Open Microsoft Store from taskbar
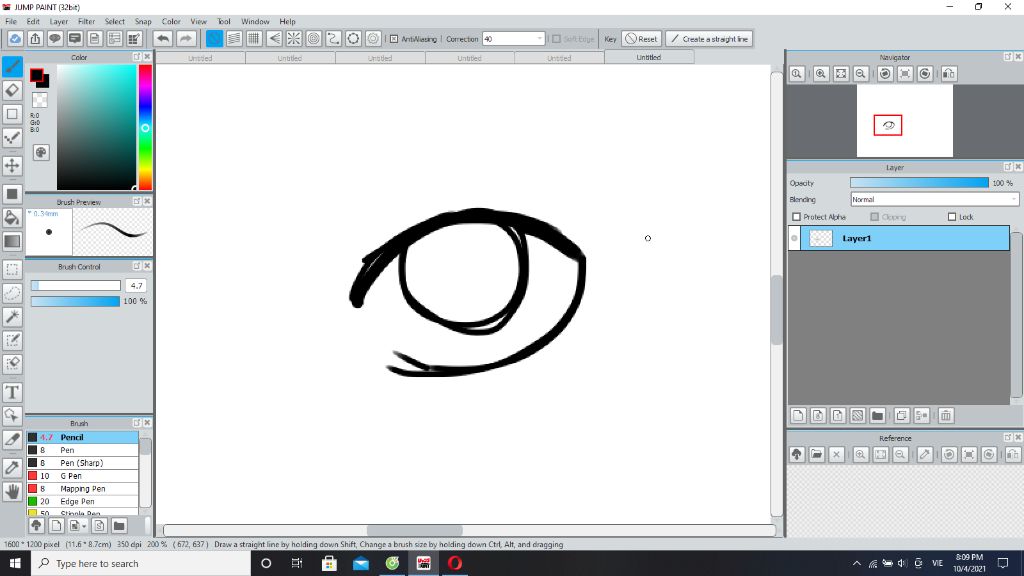Image resolution: width=1024 pixels, height=576 pixels. [329, 564]
